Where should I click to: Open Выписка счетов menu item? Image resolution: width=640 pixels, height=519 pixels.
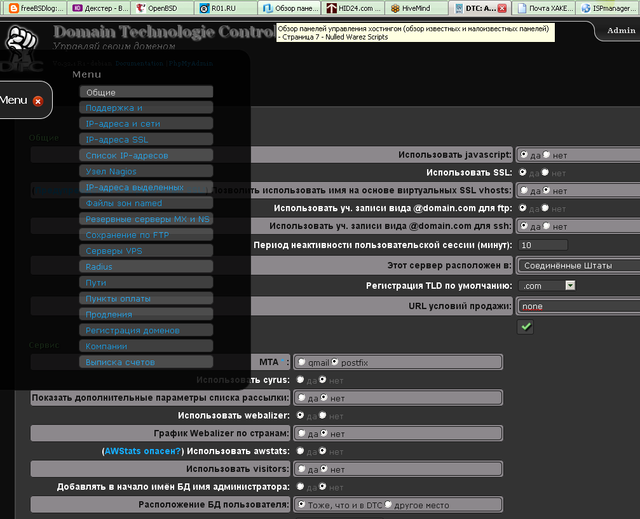click(146, 362)
